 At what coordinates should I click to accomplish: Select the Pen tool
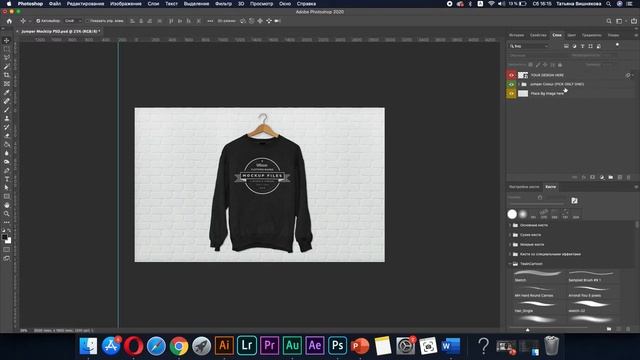(x=7, y=170)
